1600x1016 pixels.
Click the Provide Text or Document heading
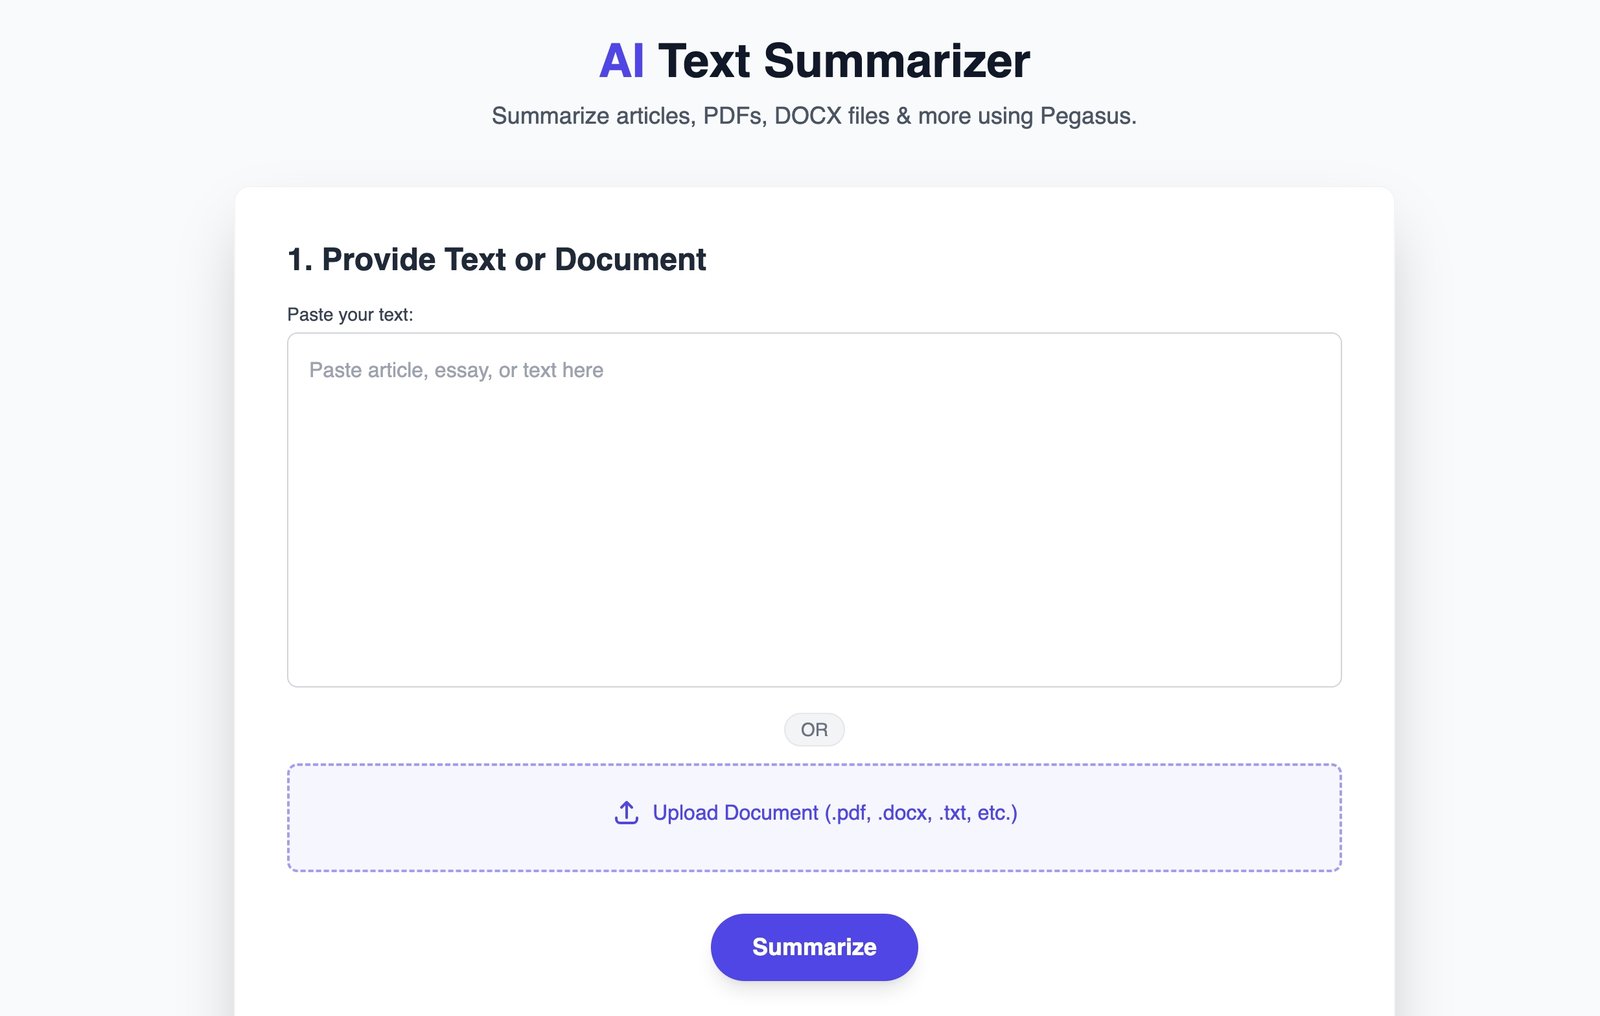[496, 259]
